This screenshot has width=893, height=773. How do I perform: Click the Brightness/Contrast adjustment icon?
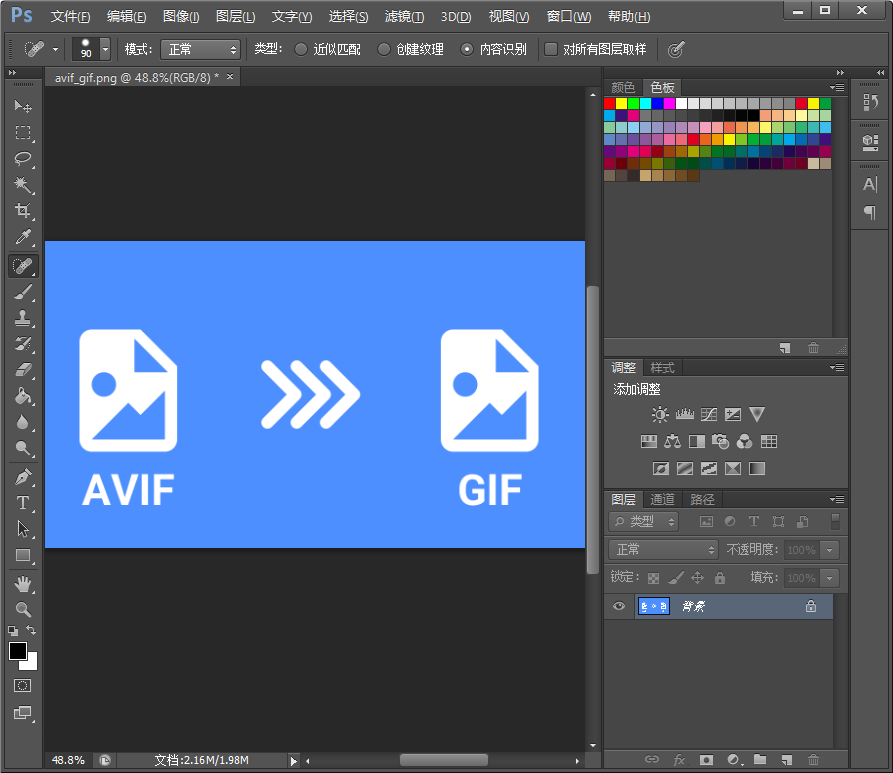(660, 415)
